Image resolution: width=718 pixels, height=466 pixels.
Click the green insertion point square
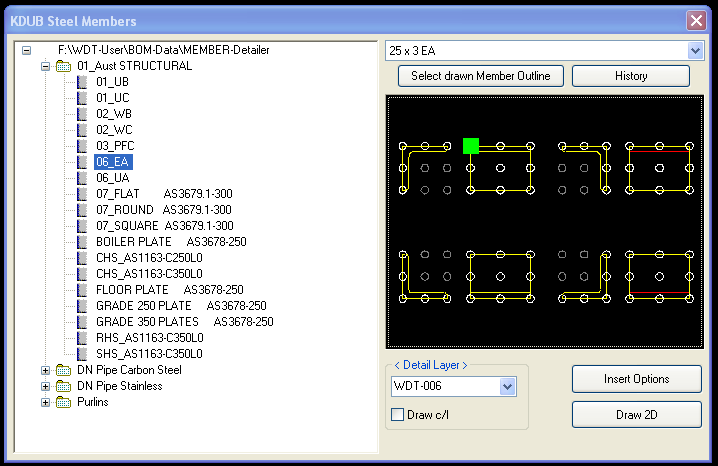click(x=471, y=146)
